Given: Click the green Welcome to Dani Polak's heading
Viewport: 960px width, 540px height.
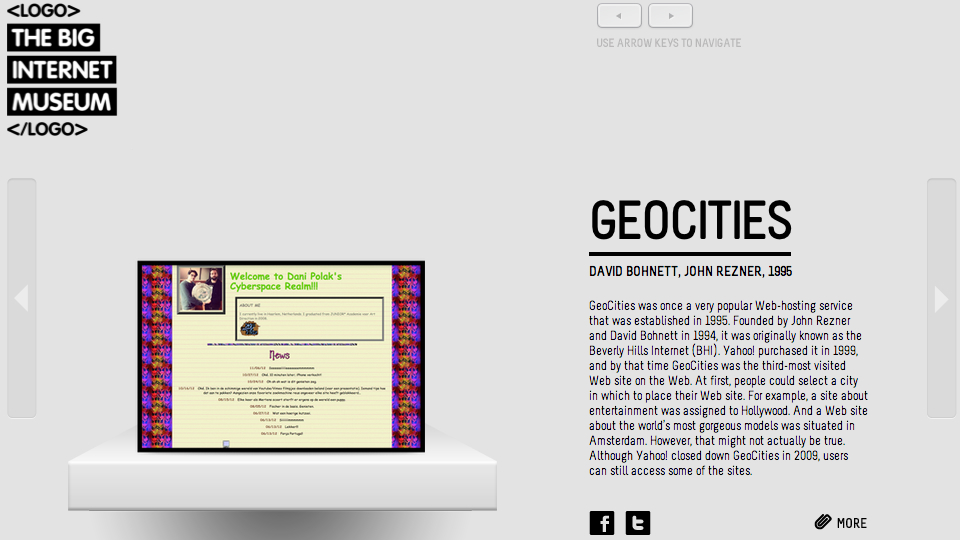Looking at the screenshot, I should 286,281.
